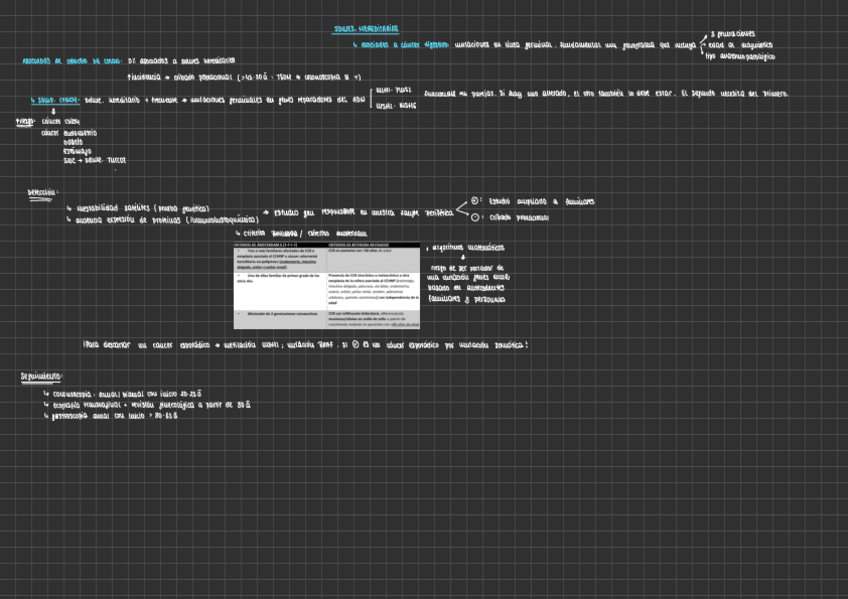The width and height of the screenshot is (848, 599).
Task: Click the Para descartar un cáncer esporádico sentence
Action: point(305,345)
